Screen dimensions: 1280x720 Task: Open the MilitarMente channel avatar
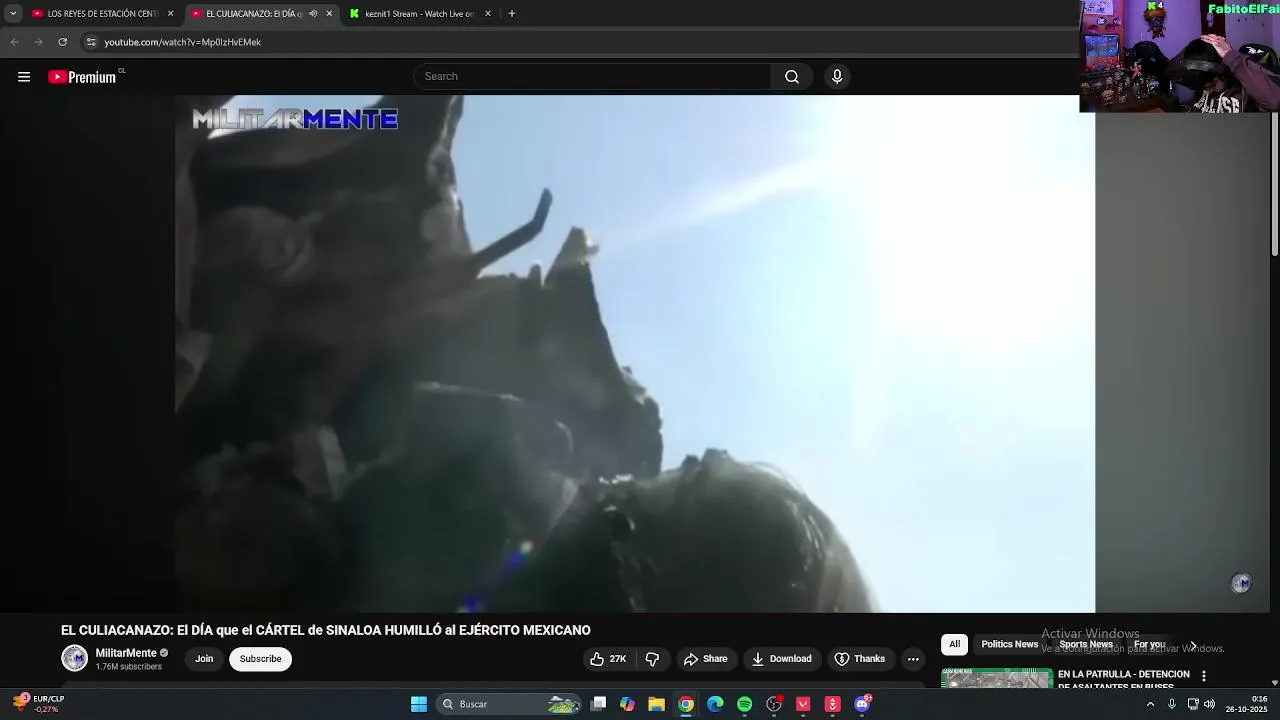[75, 658]
